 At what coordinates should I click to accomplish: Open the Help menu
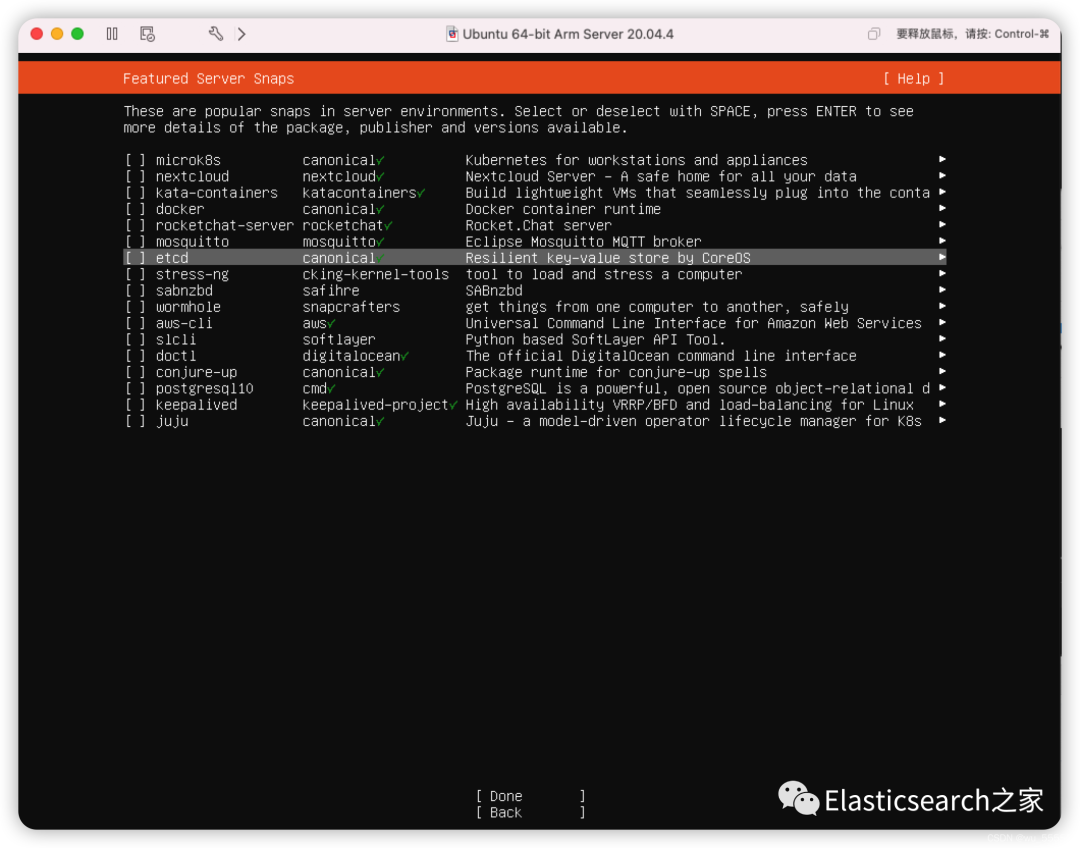(x=913, y=79)
